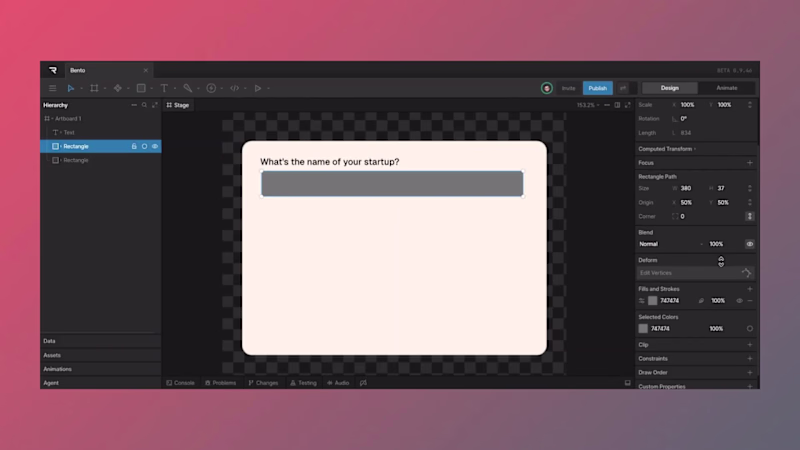Image resolution: width=800 pixels, height=450 pixels.
Task: Open the Text tool dropdown arrow
Action: pos(175,88)
